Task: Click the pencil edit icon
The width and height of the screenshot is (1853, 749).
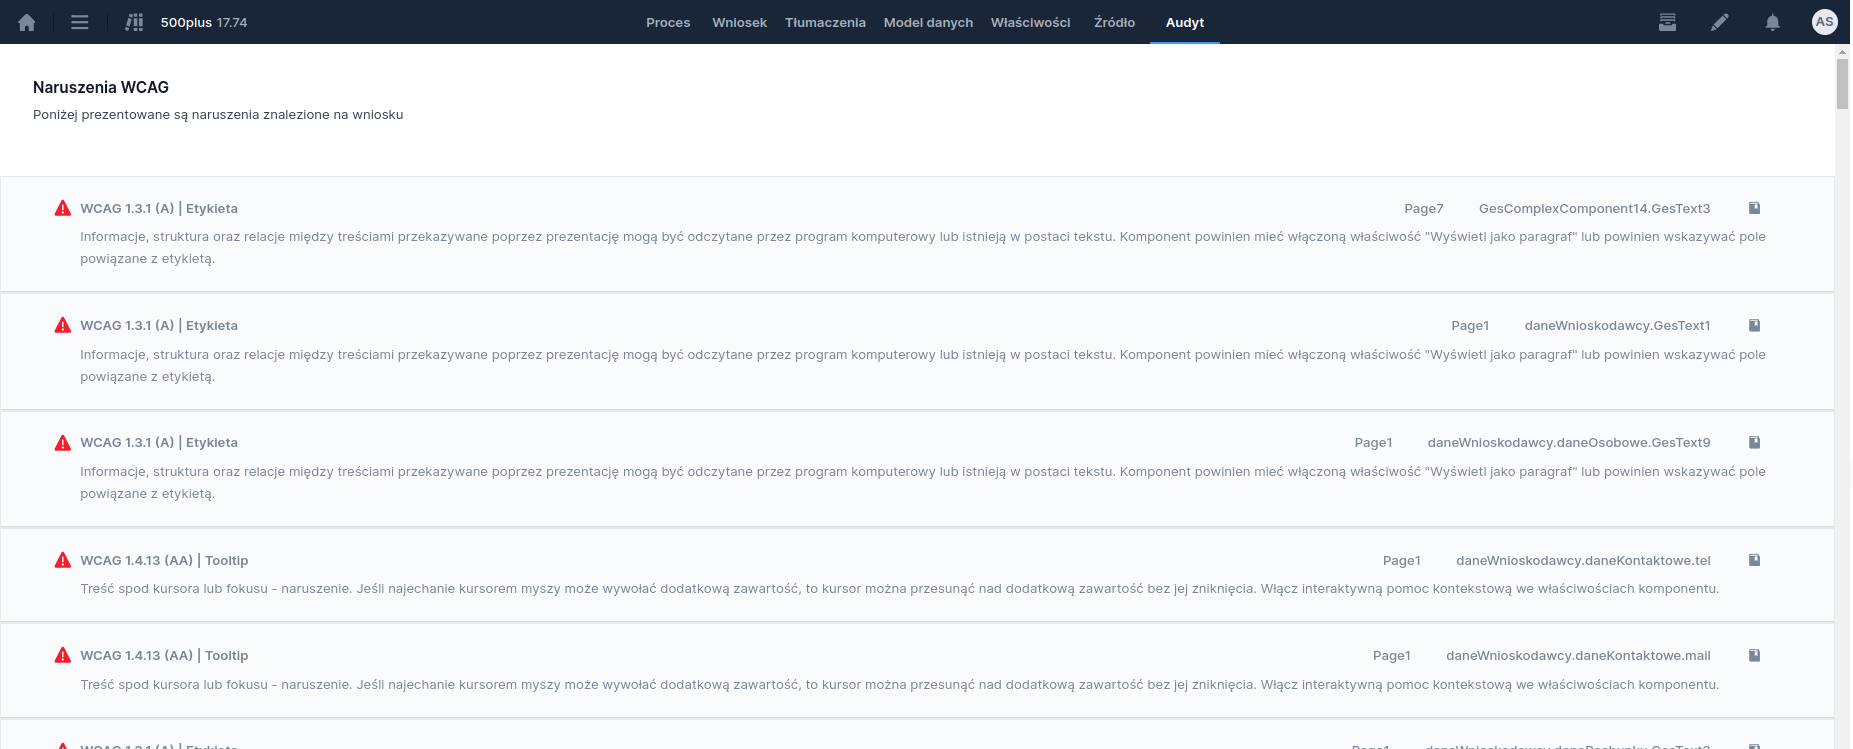Action: click(x=1720, y=22)
